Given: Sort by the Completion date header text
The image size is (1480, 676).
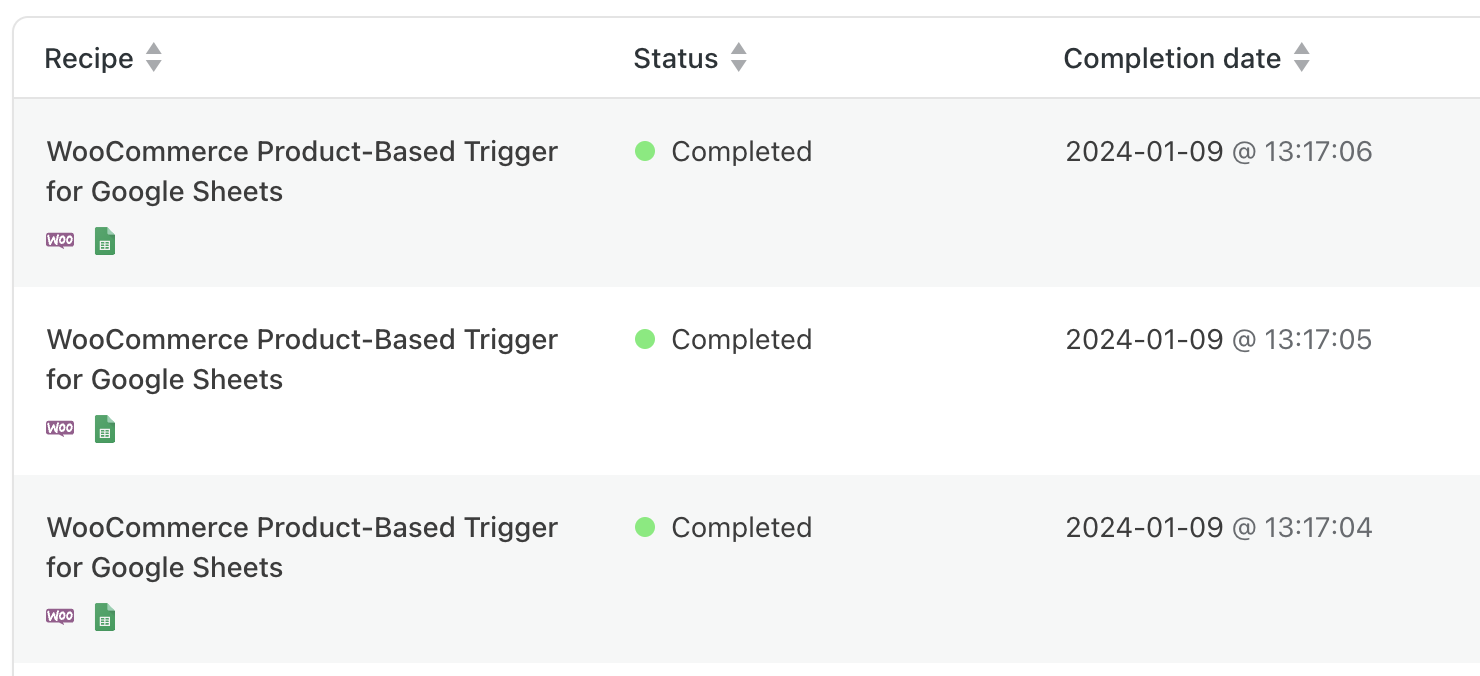Looking at the screenshot, I should (1171, 59).
